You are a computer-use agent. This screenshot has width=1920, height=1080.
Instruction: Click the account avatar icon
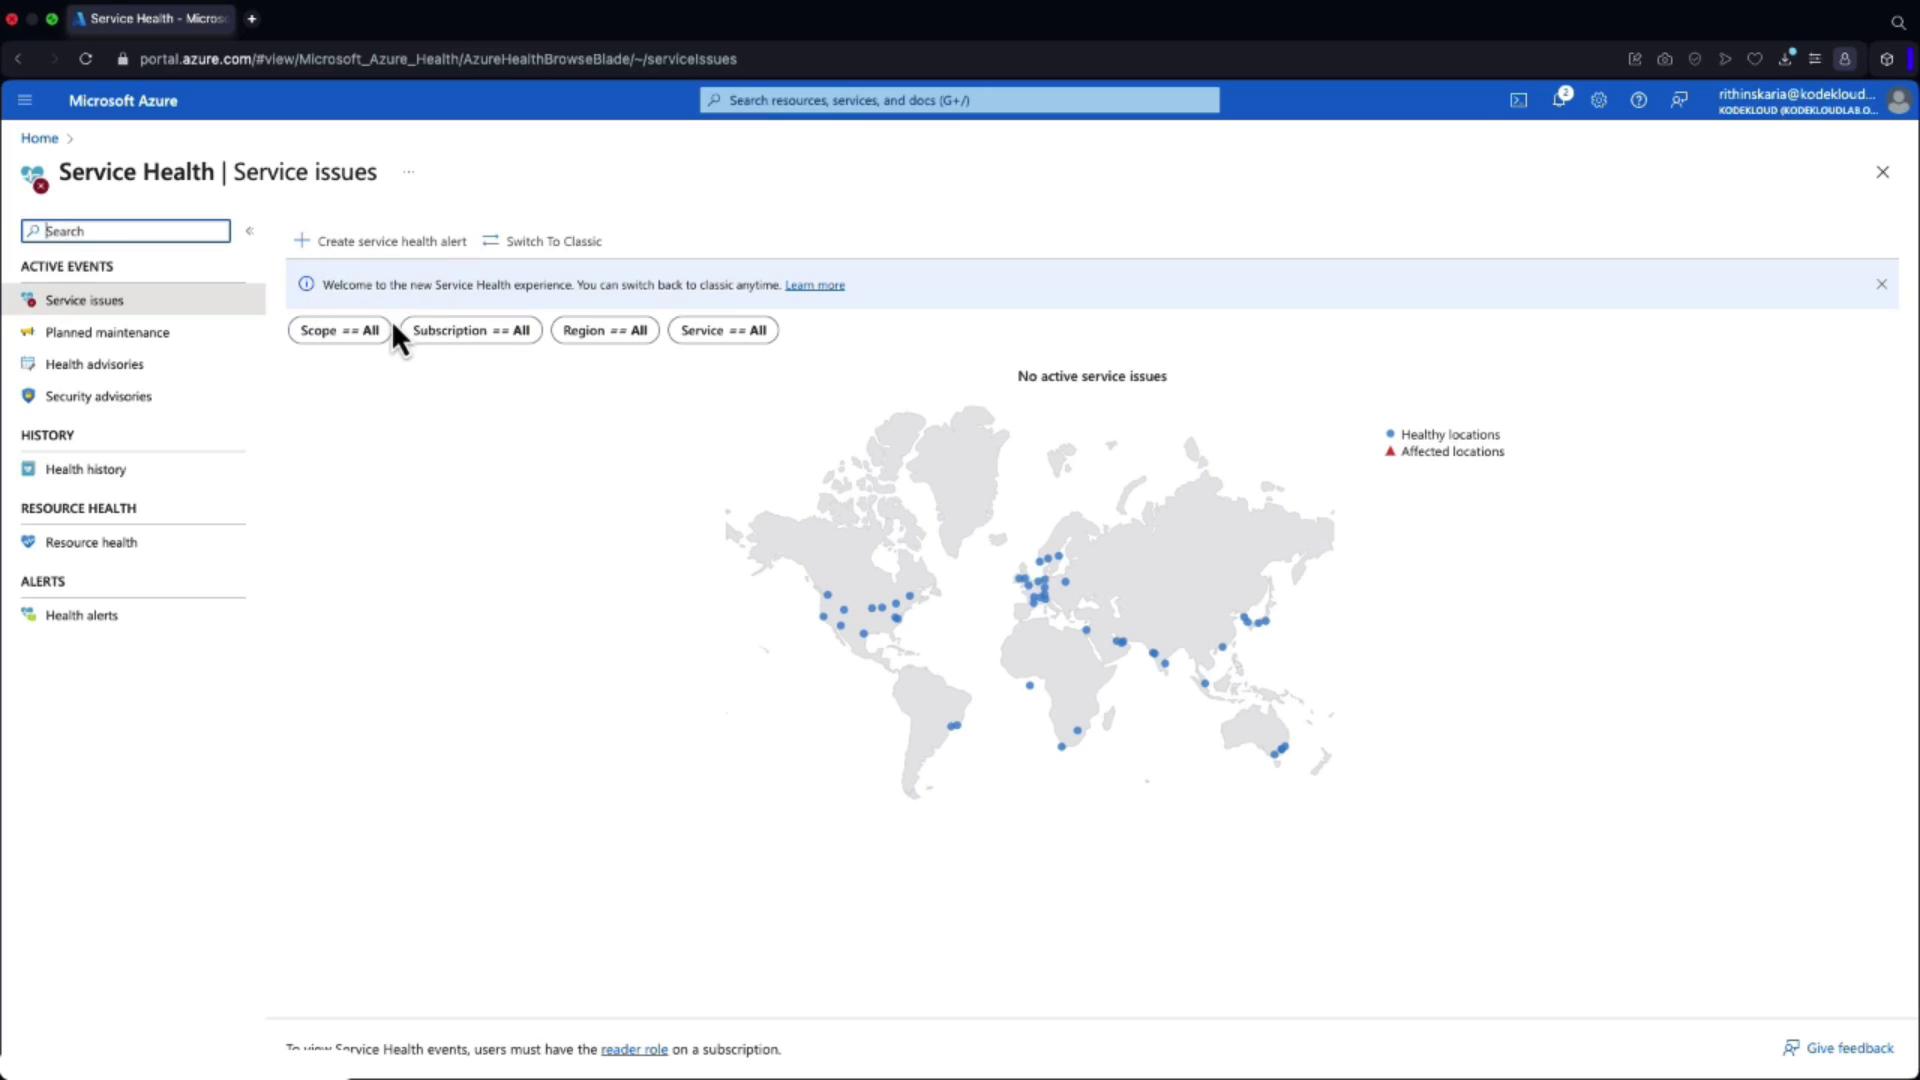click(x=1897, y=101)
